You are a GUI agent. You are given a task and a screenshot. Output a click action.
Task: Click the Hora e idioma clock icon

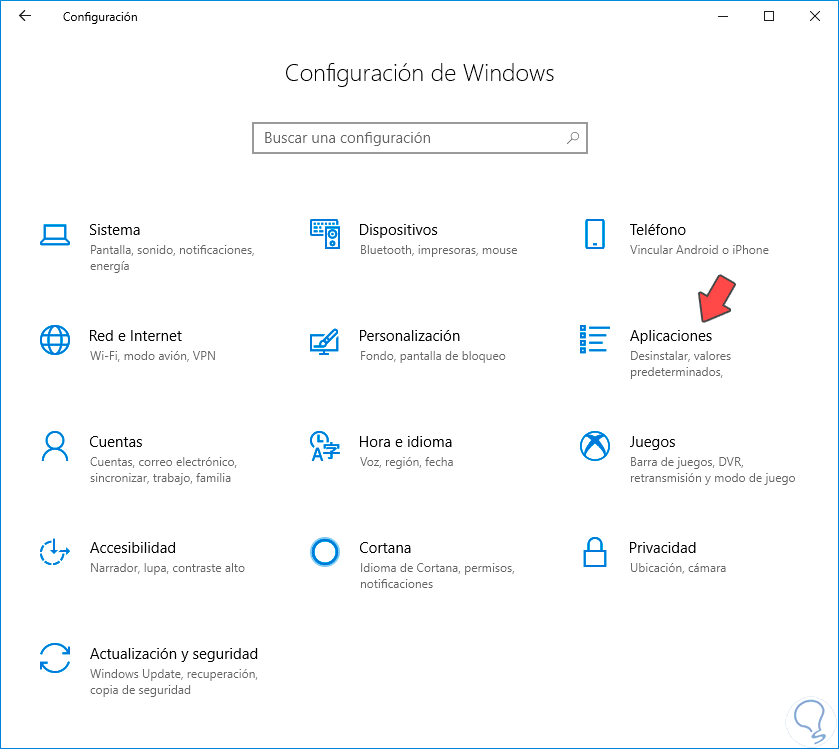(325, 446)
